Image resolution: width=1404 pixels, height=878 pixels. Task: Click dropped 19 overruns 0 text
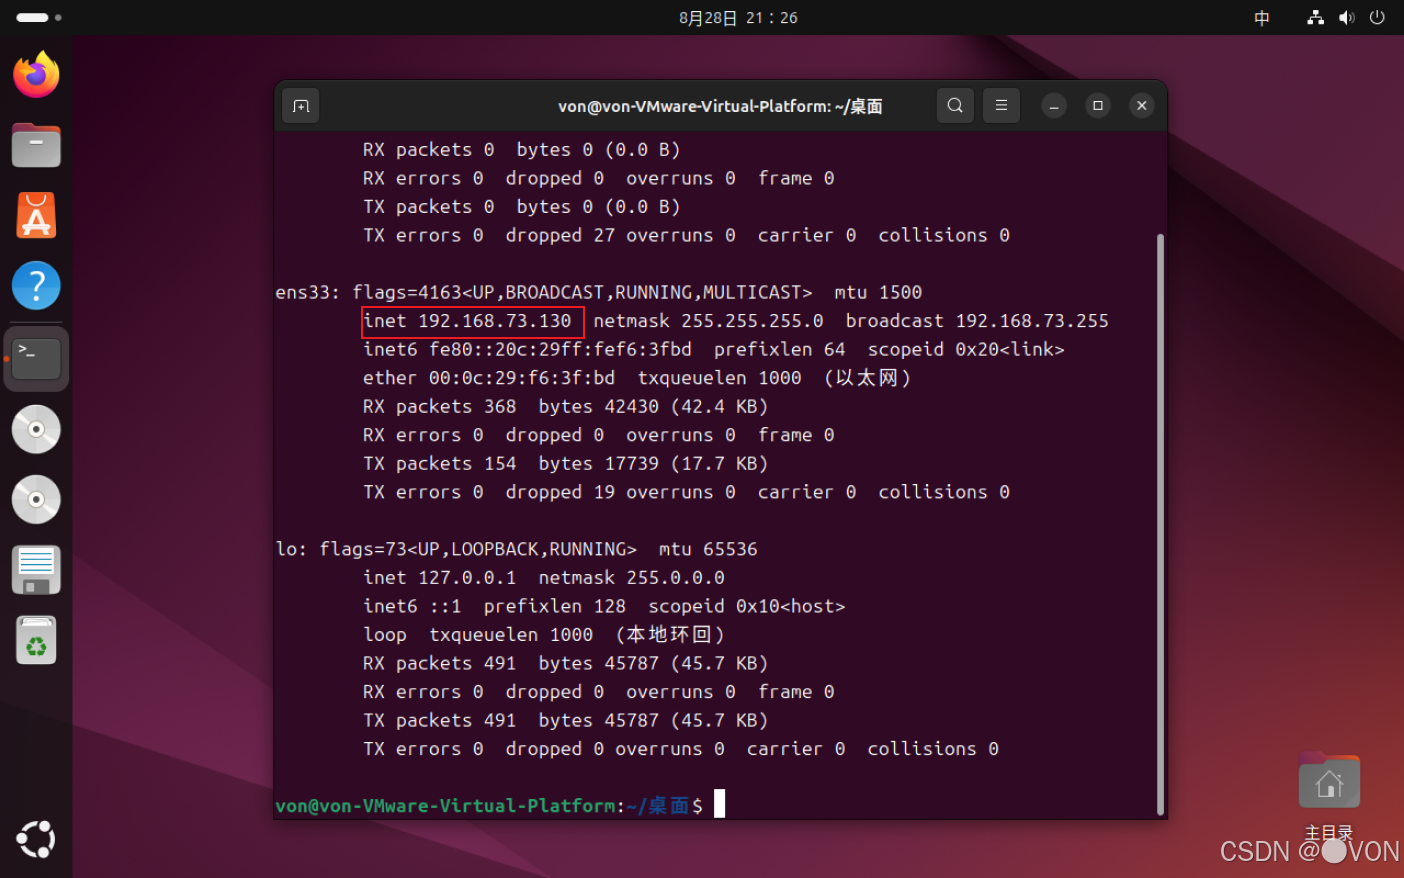coord(620,493)
